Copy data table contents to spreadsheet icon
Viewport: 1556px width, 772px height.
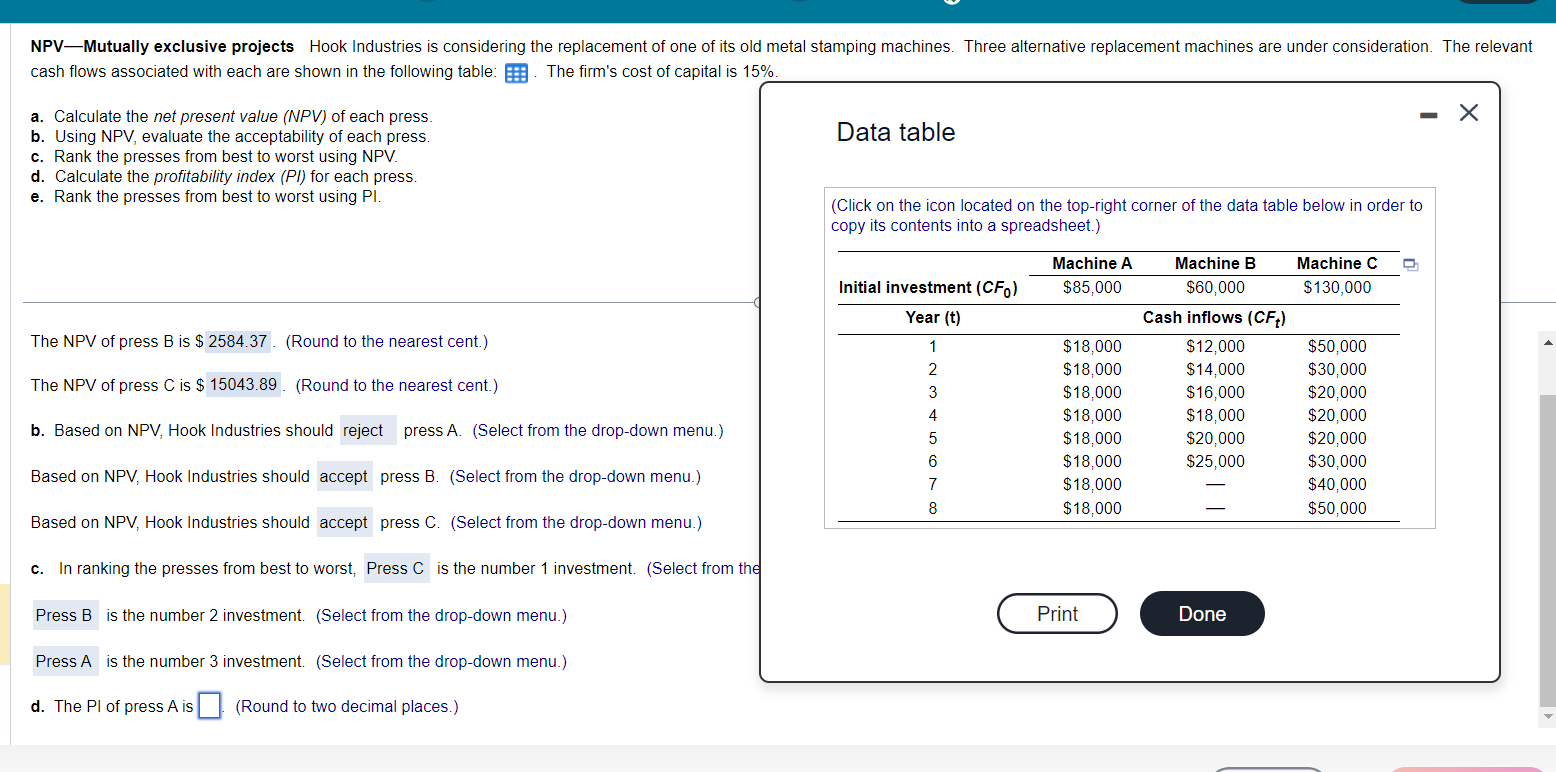point(1410,265)
